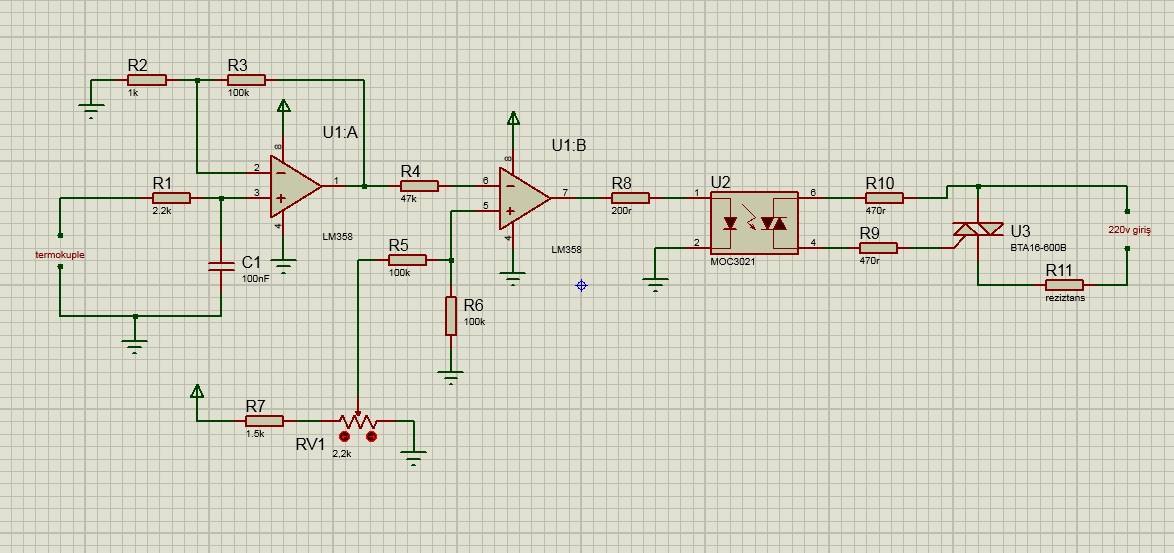Screen dimensions: 1174x553
Task: Click the RV1 potentiometer wiper
Action: point(357,412)
